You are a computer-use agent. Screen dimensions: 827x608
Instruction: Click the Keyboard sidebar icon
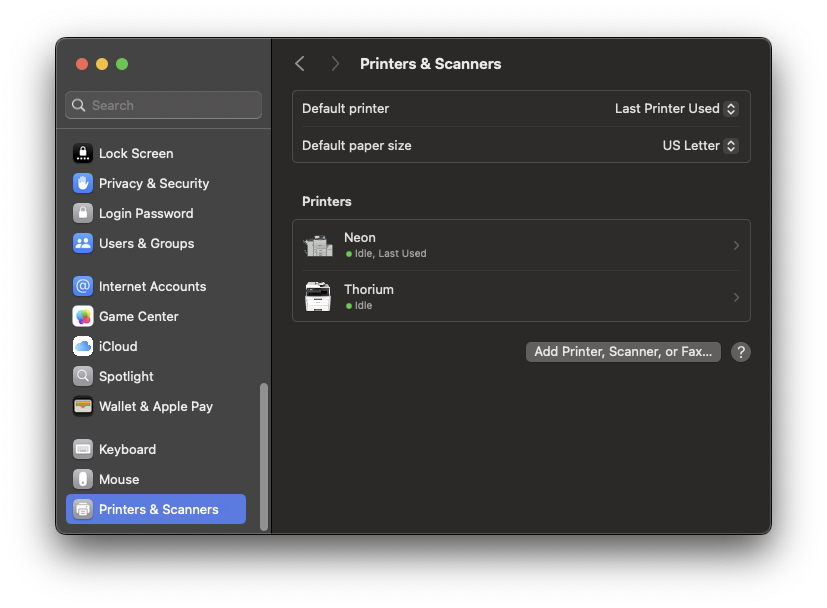pos(83,449)
